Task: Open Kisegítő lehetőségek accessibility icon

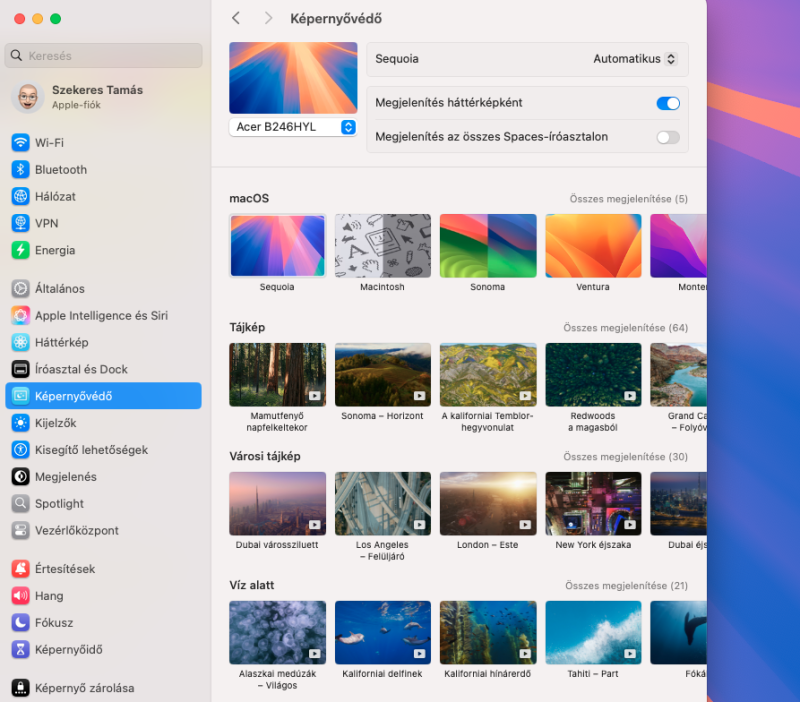Action: [20, 449]
